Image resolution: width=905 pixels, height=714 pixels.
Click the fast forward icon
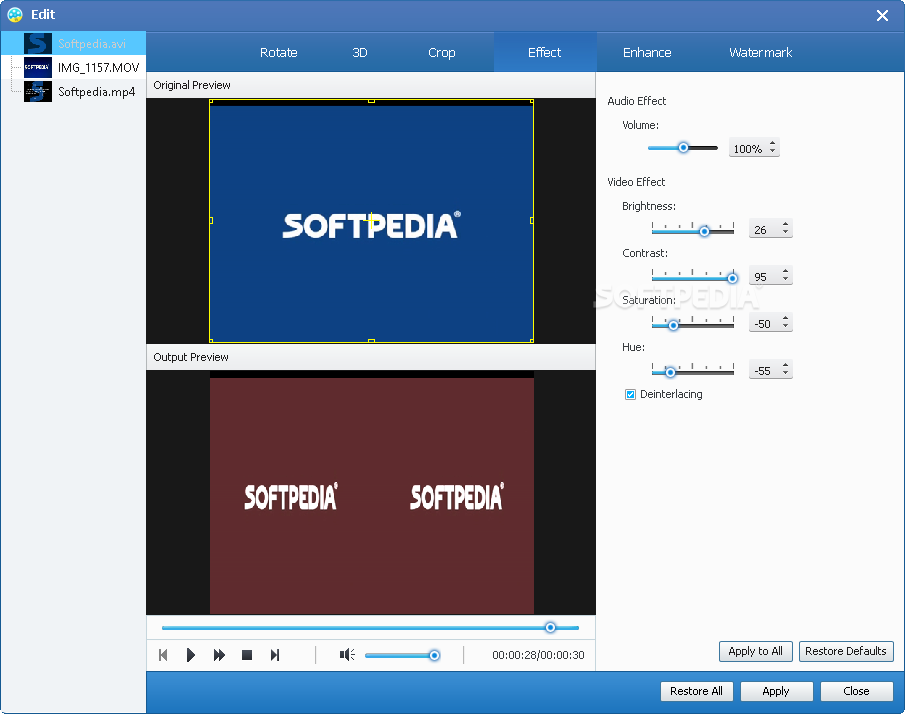(219, 655)
